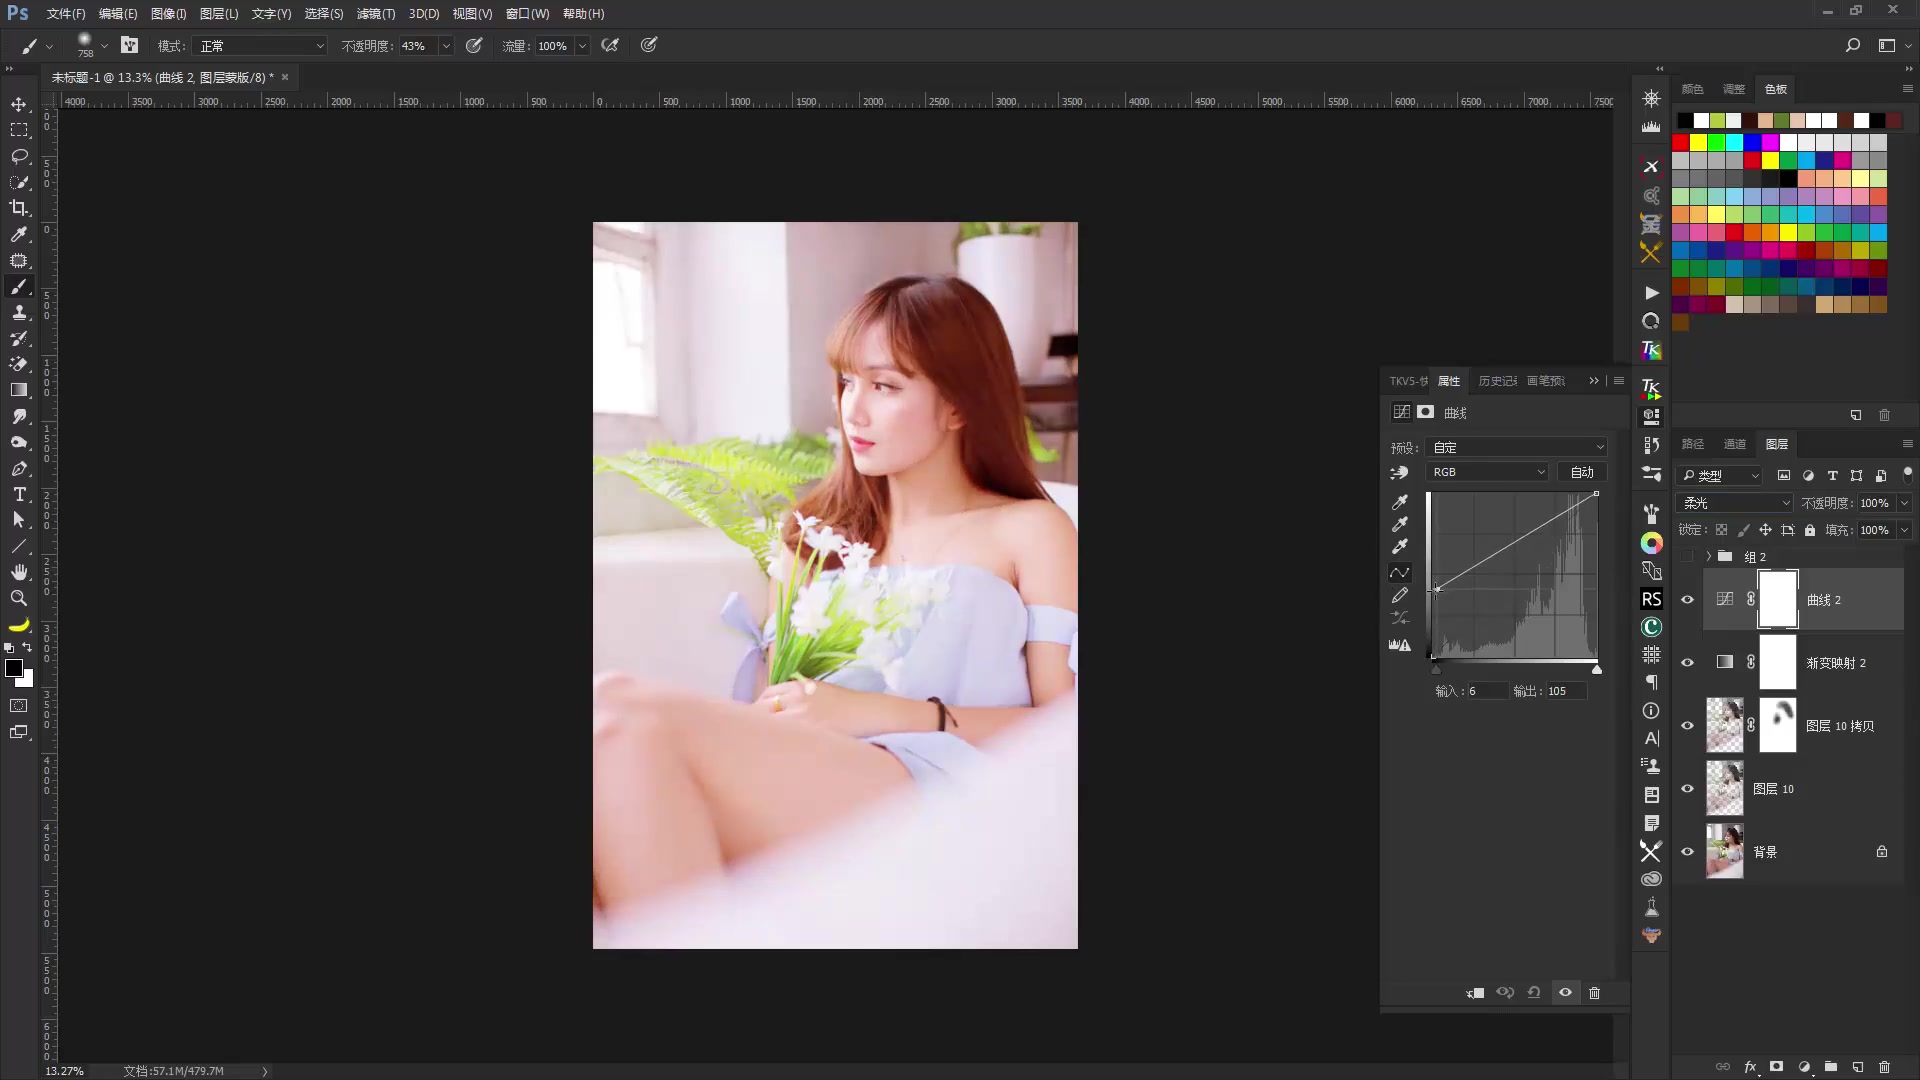
Task: Switch to the 通道 tab
Action: 1734,444
